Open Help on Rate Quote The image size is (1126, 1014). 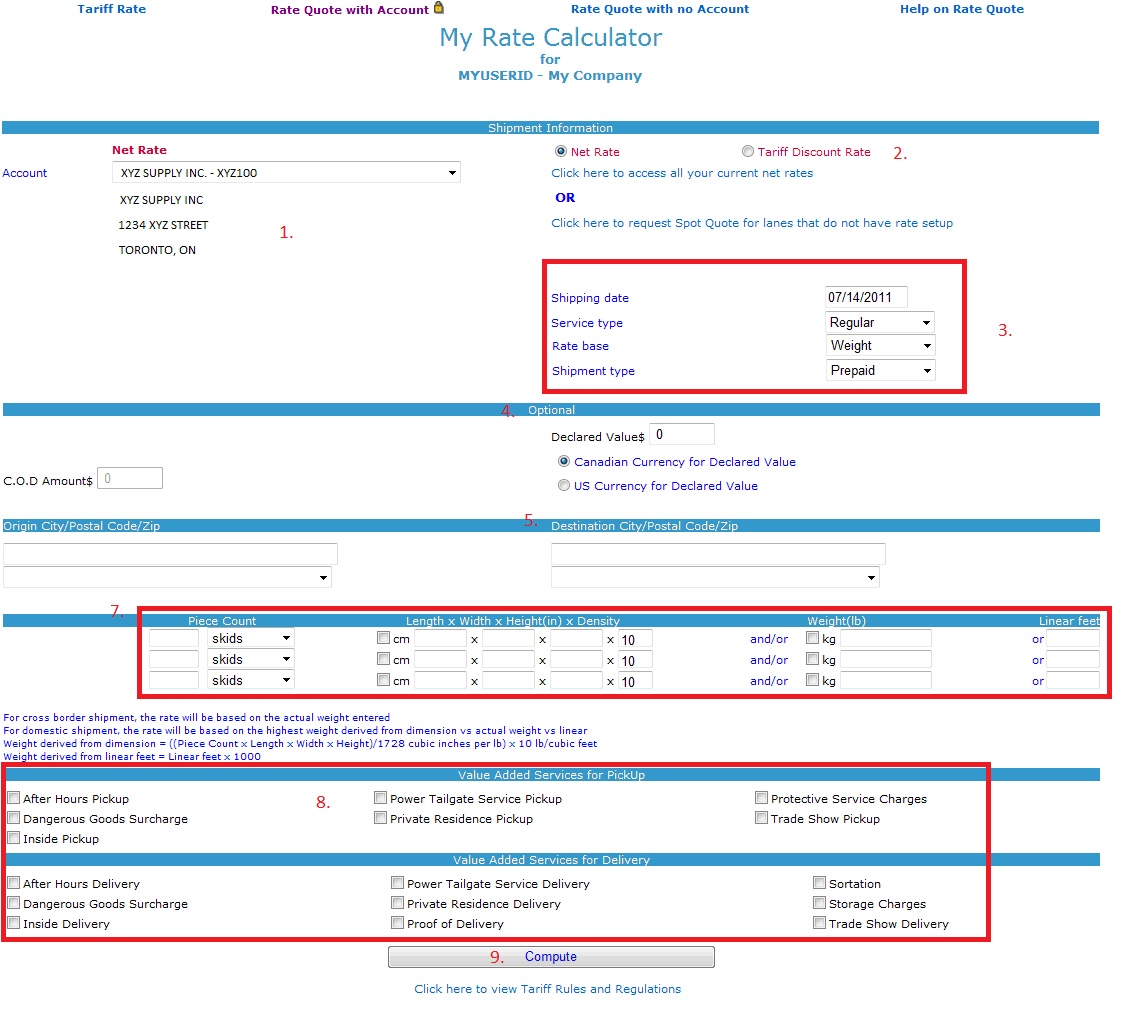(961, 9)
